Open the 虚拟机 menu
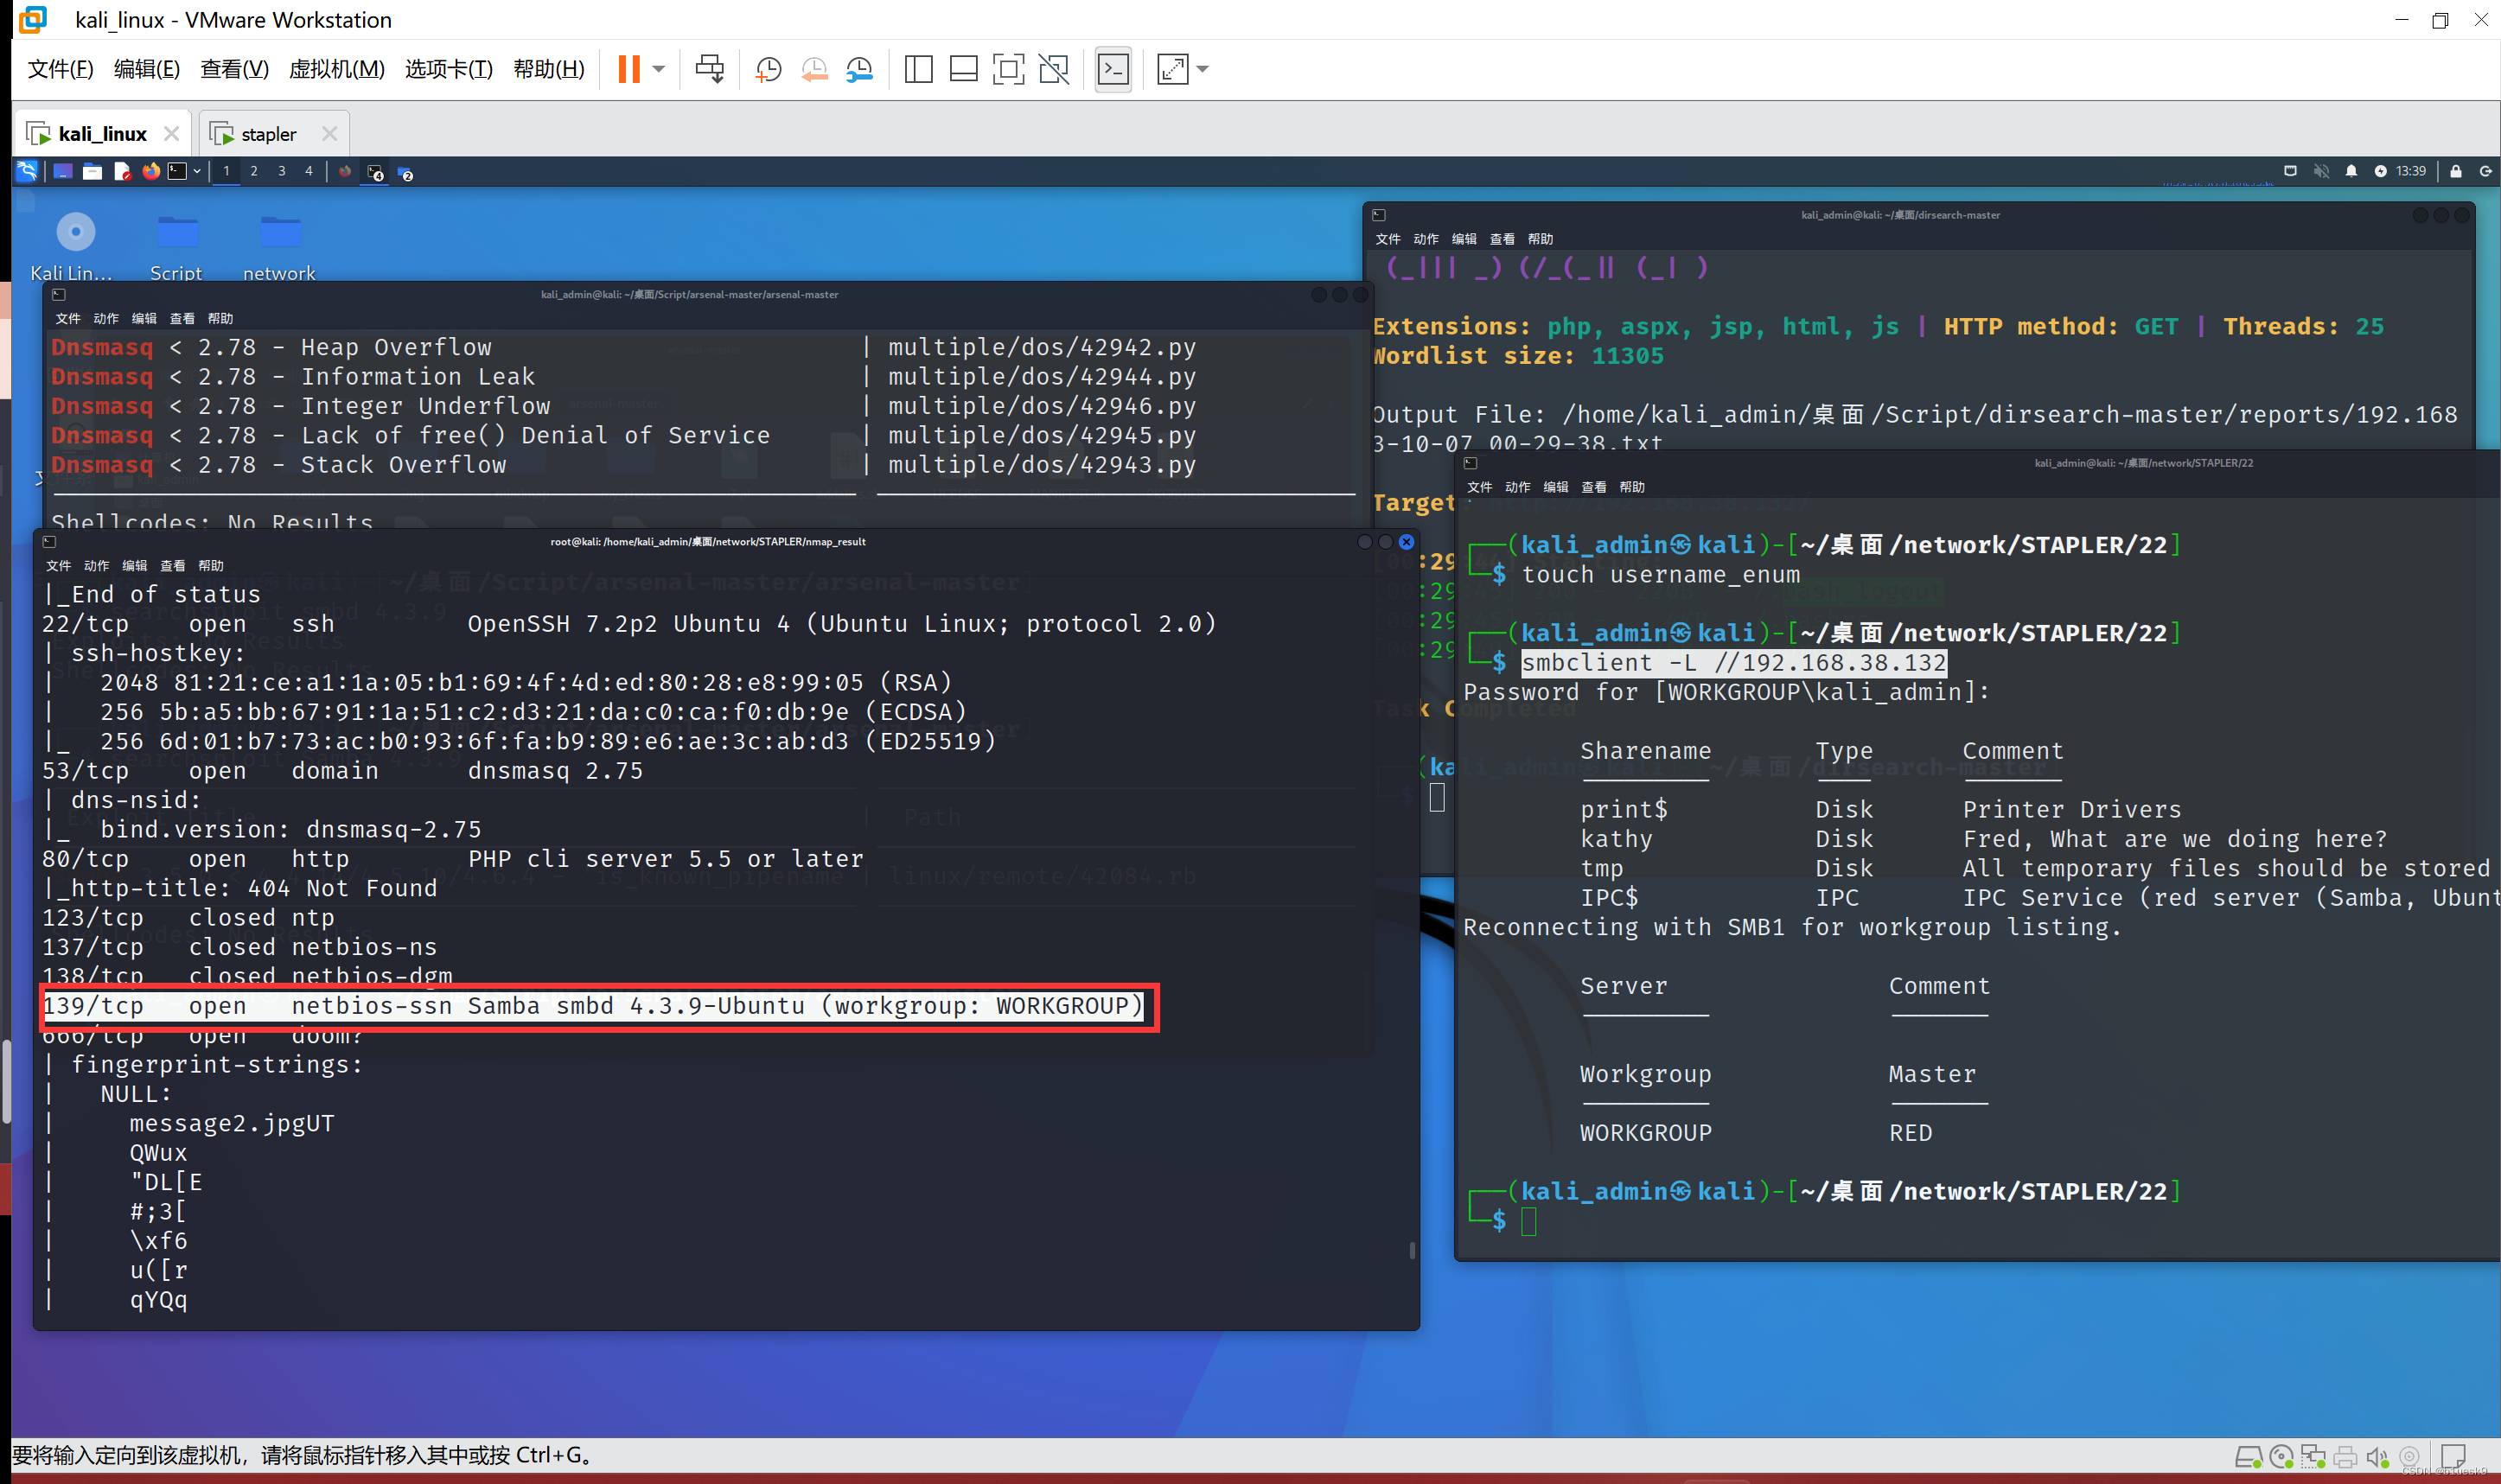Screen dimensions: 2501x1484 pos(336,69)
